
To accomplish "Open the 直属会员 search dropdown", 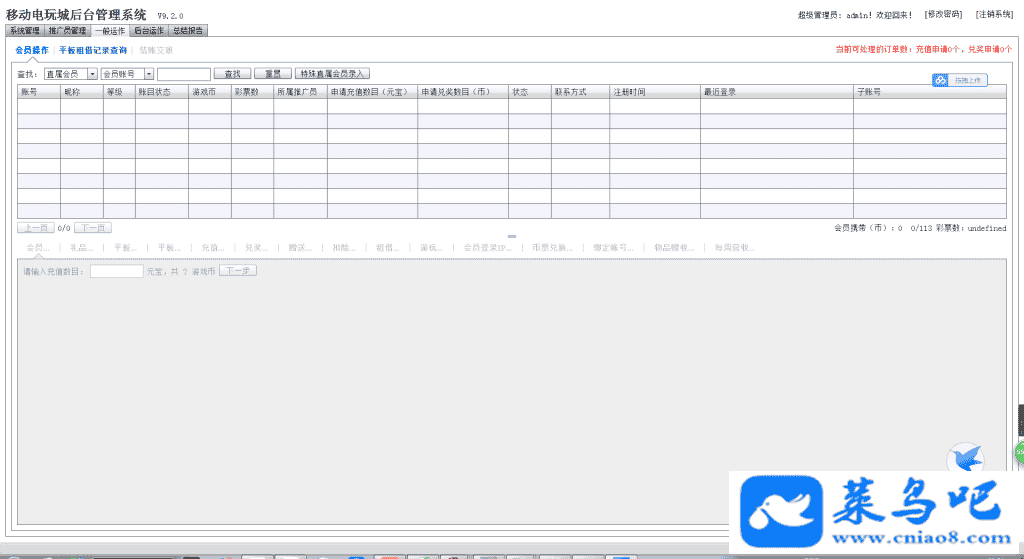I will coord(71,74).
